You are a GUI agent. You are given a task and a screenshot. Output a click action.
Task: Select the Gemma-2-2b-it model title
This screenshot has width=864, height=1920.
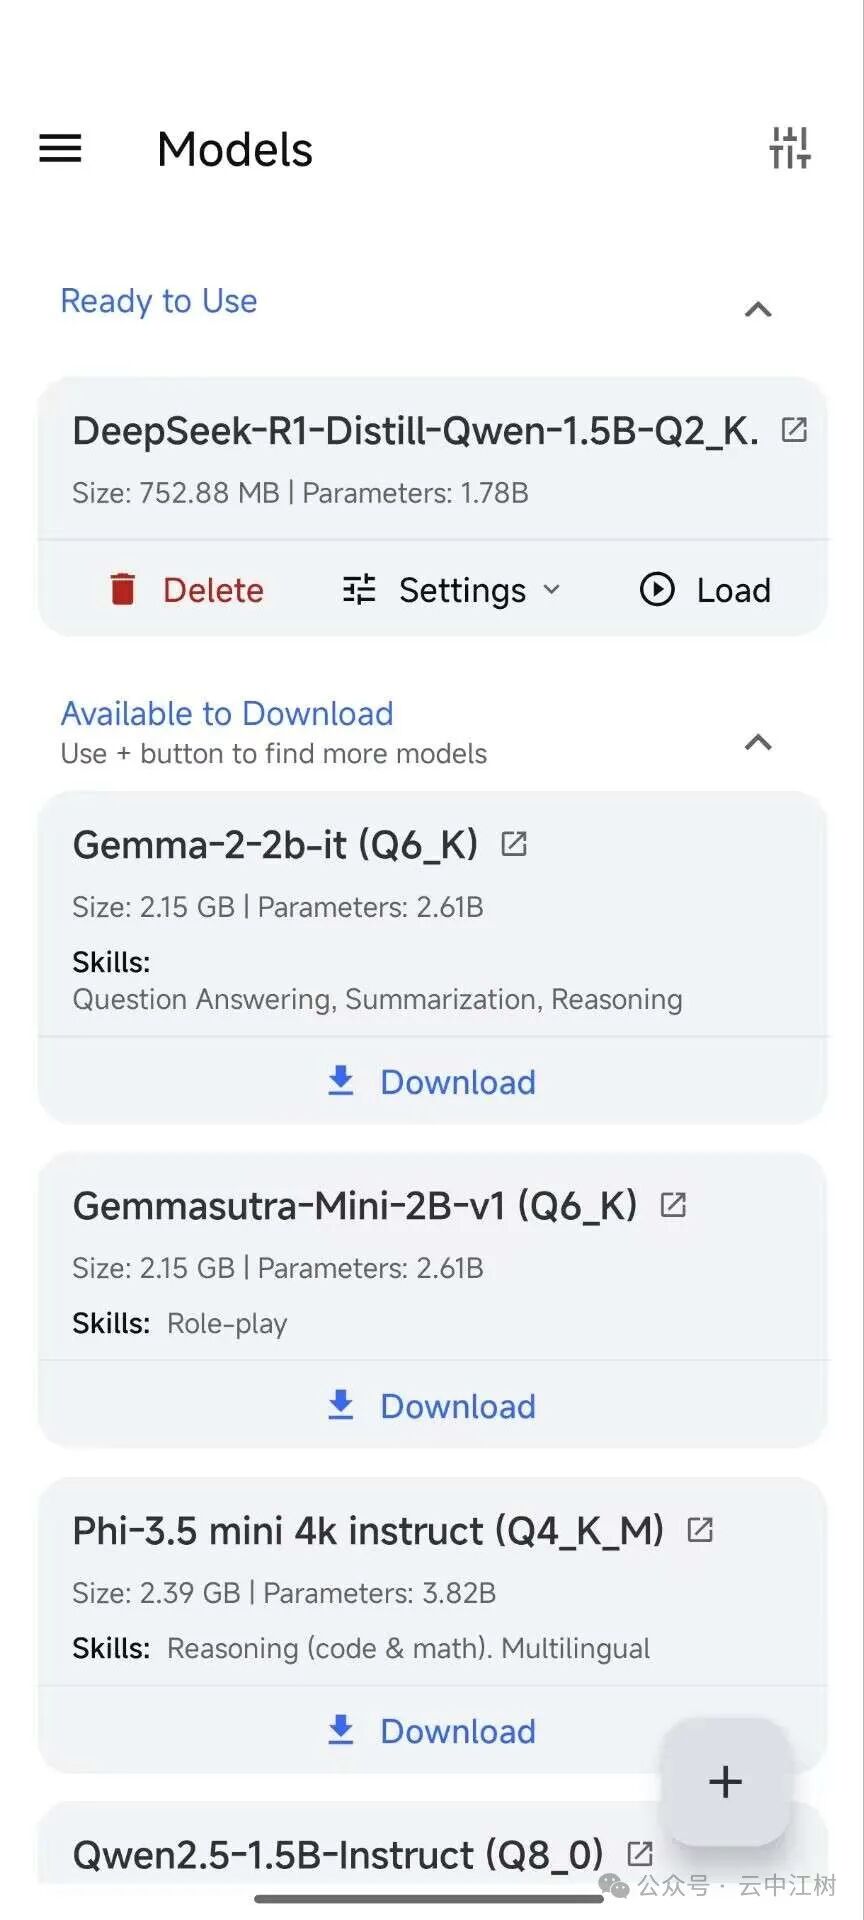(275, 845)
